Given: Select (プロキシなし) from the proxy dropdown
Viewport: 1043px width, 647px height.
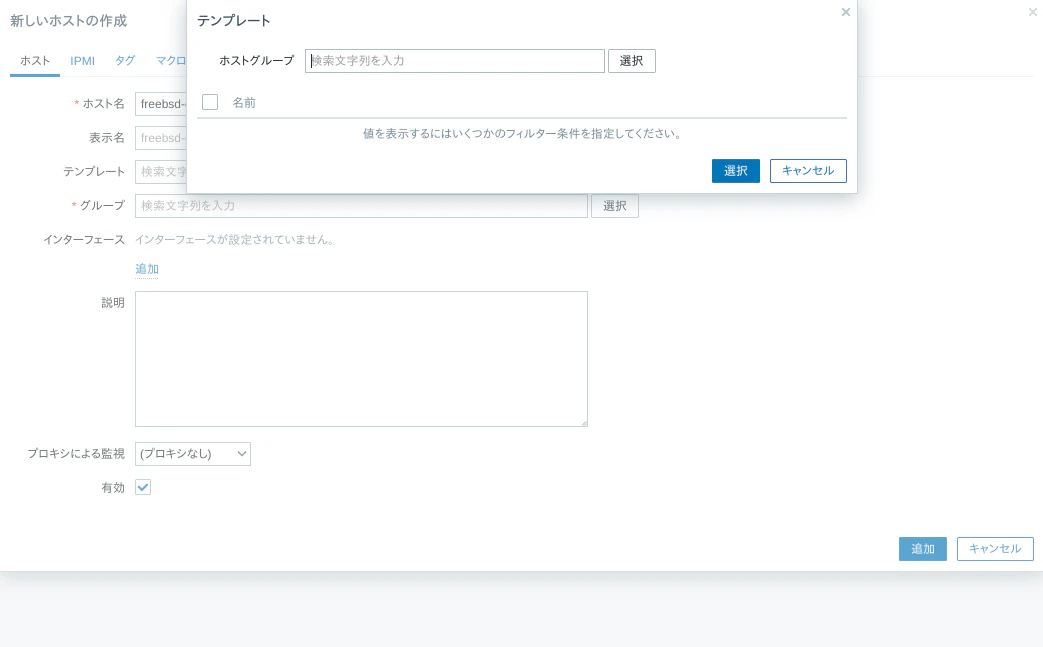Looking at the screenshot, I should 192,453.
